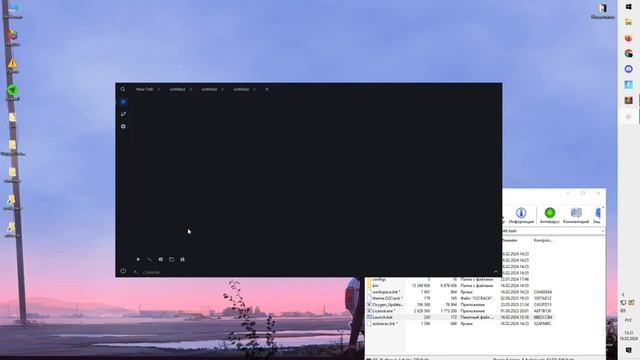Open the Windows Start button on taskbar
The width and height of the screenshot is (640, 360).
pos(629,7)
